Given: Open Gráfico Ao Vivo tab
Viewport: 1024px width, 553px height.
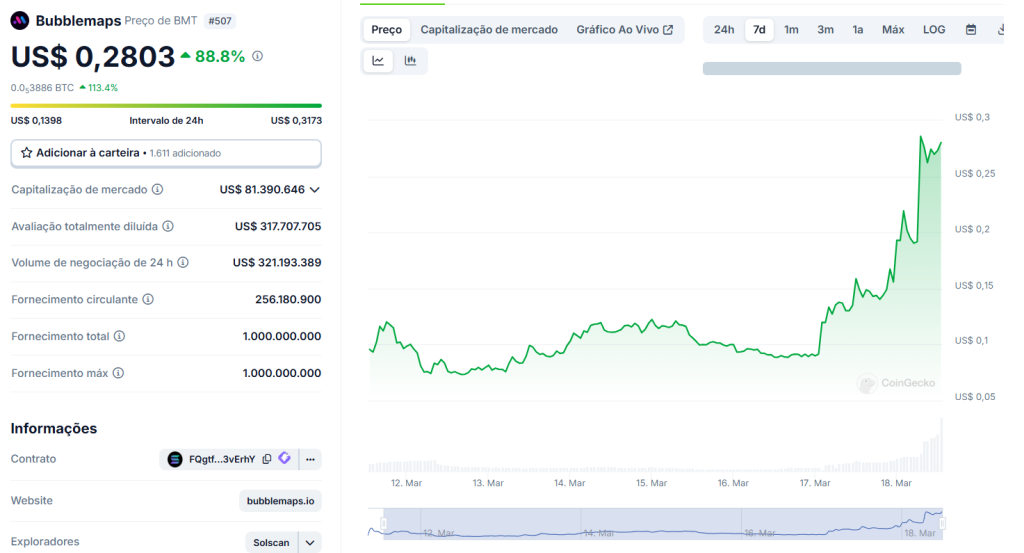Looking at the screenshot, I should pos(624,29).
